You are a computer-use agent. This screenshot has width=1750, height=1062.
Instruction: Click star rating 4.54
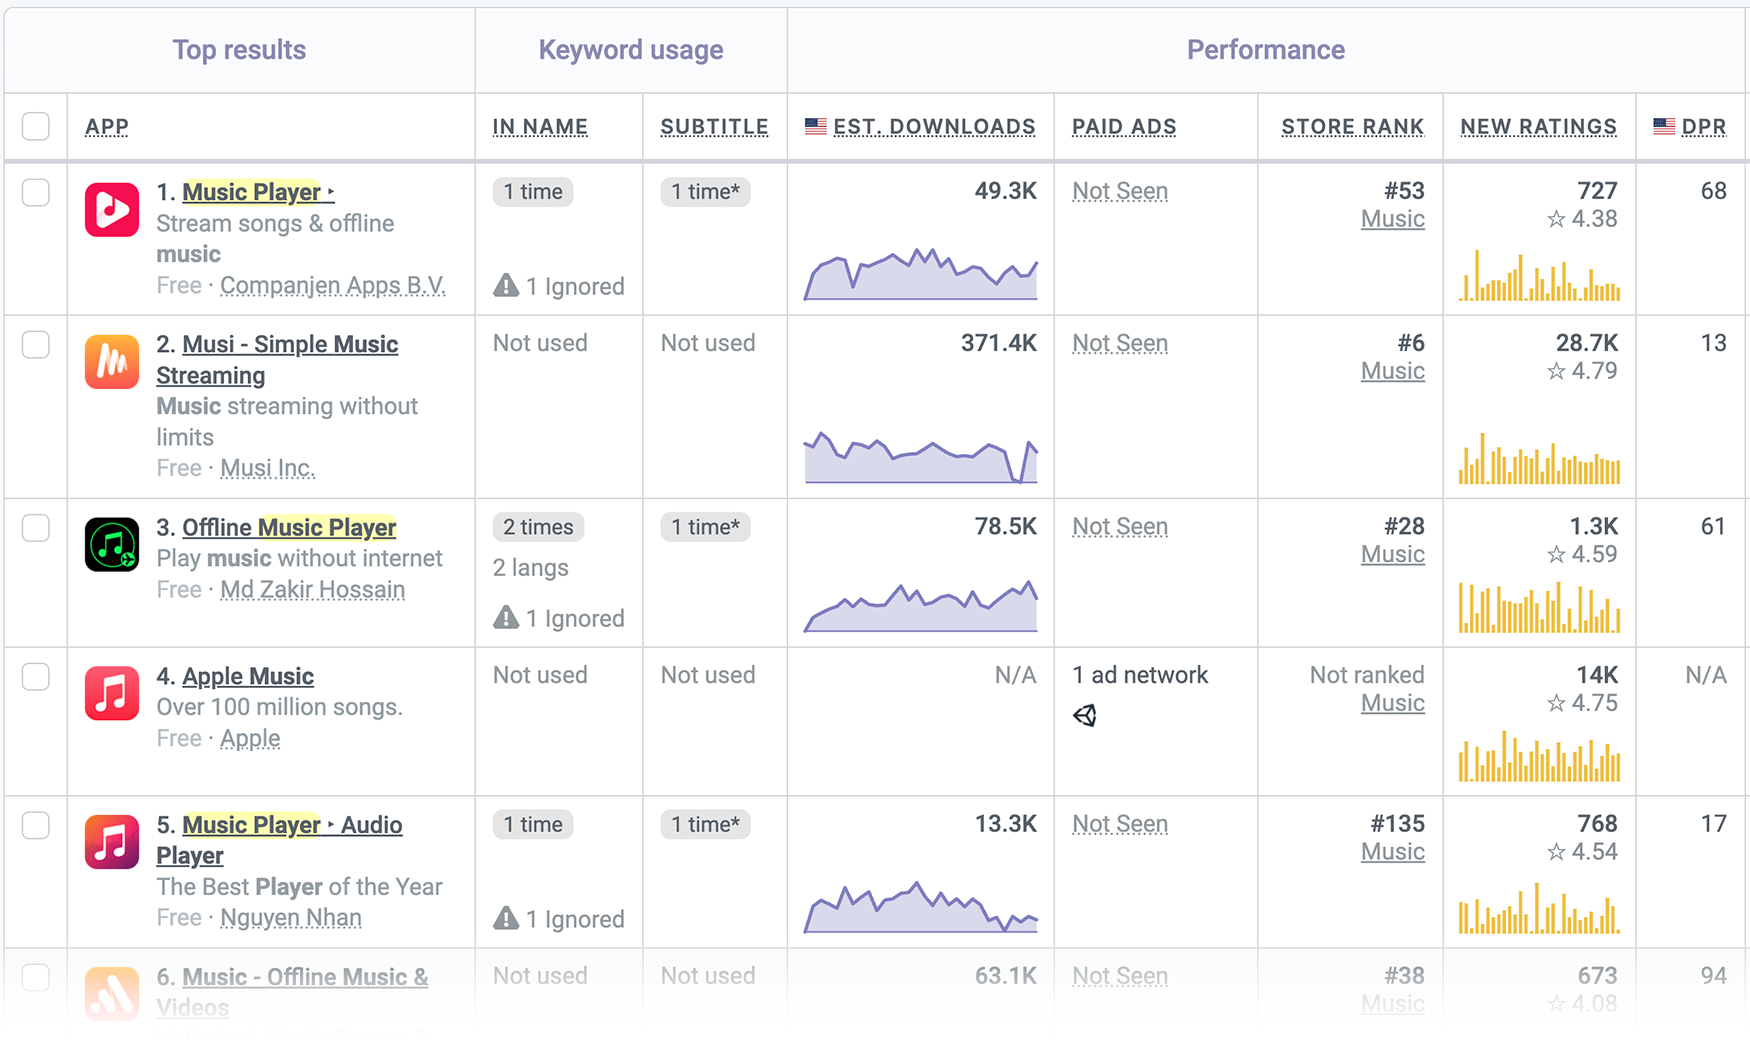[x=1582, y=852]
